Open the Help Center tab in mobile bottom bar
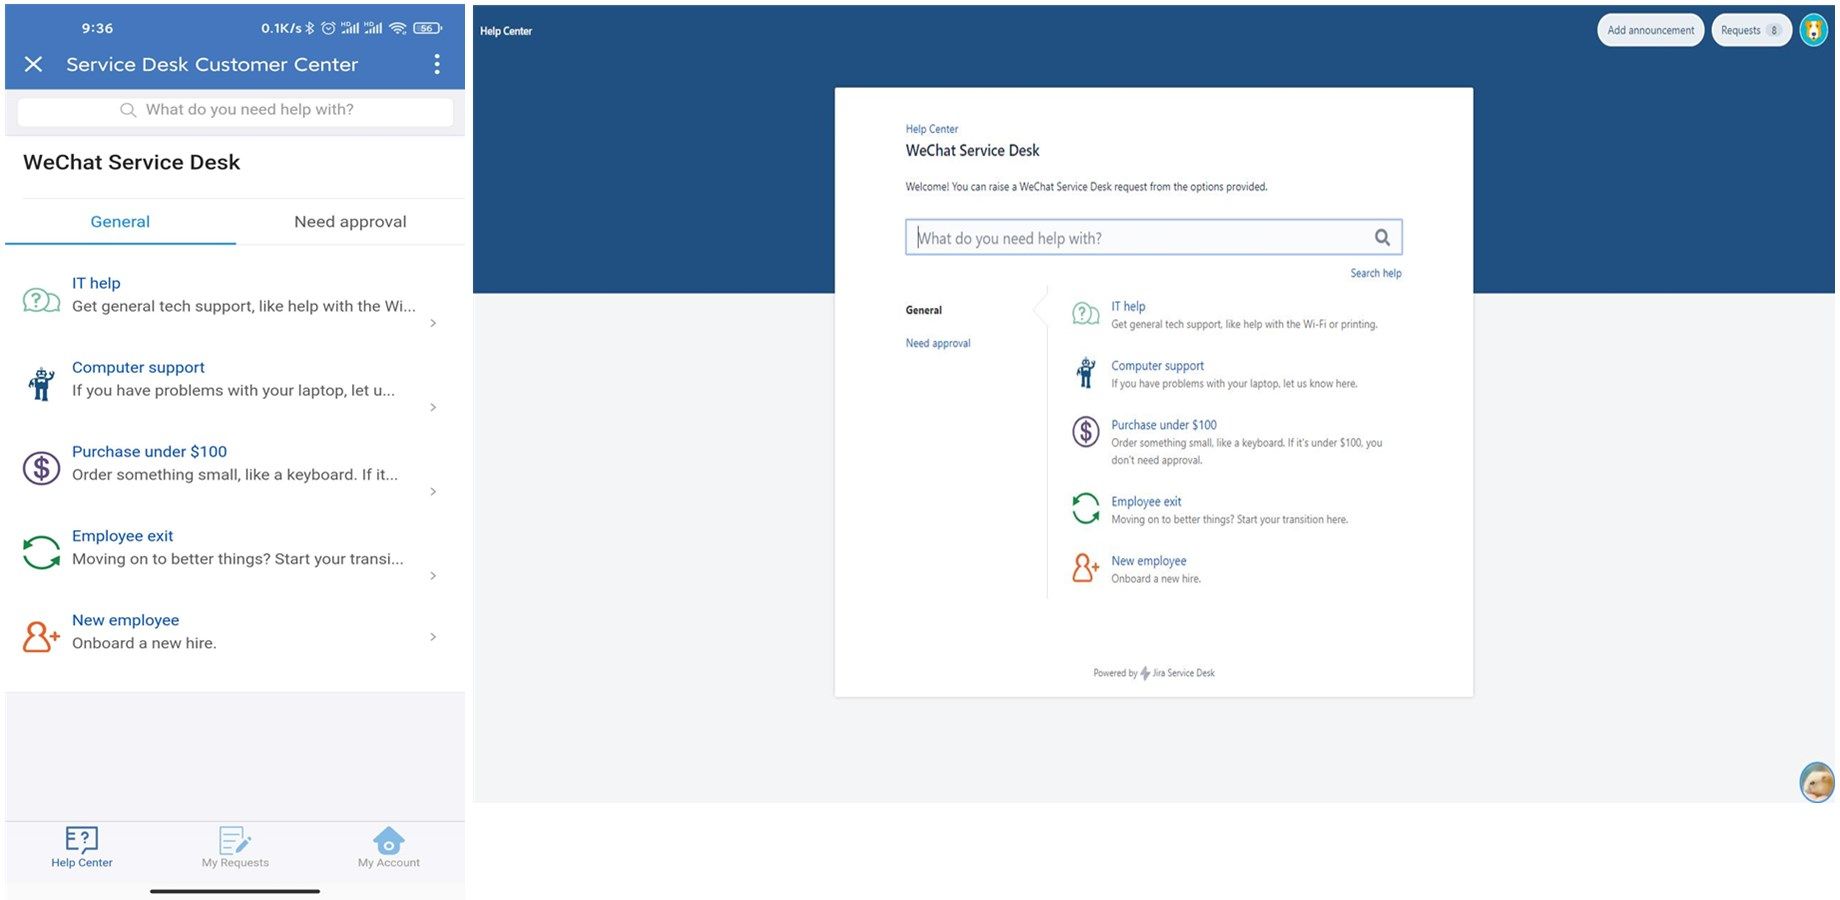This screenshot has width=1840, height=900. tap(82, 847)
